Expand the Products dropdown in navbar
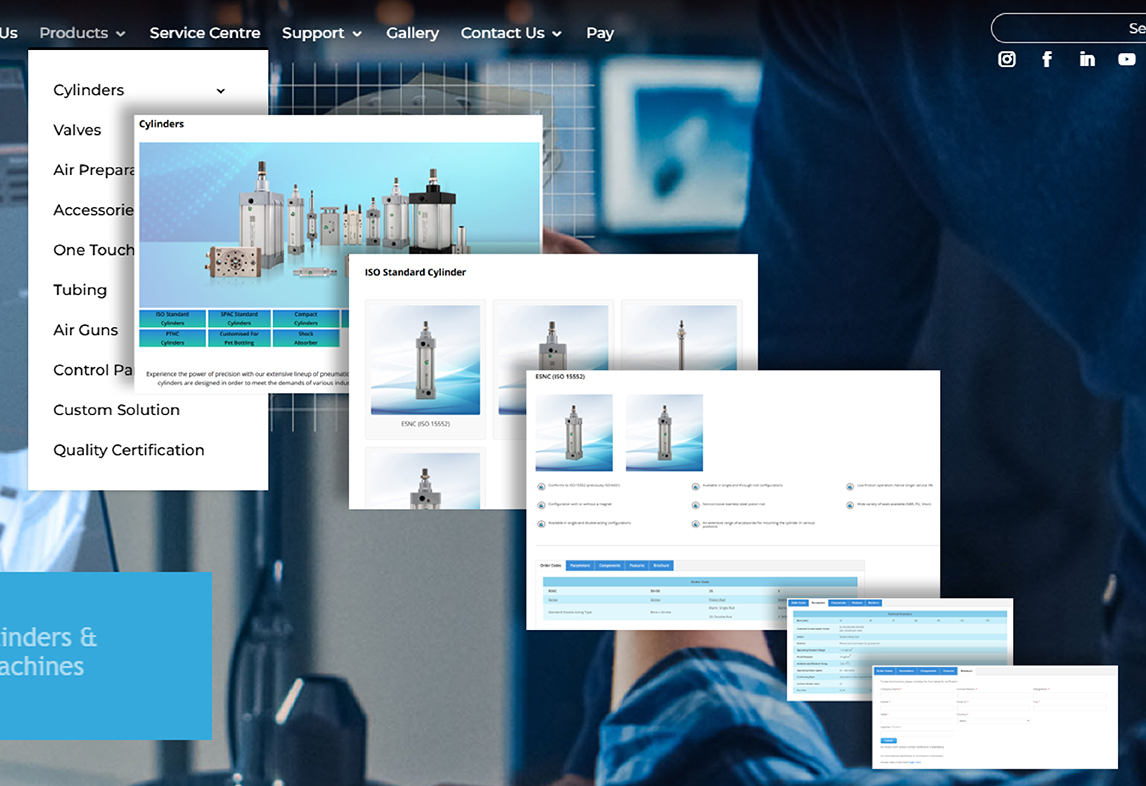Viewport: 1146px width, 786px height. [x=82, y=33]
